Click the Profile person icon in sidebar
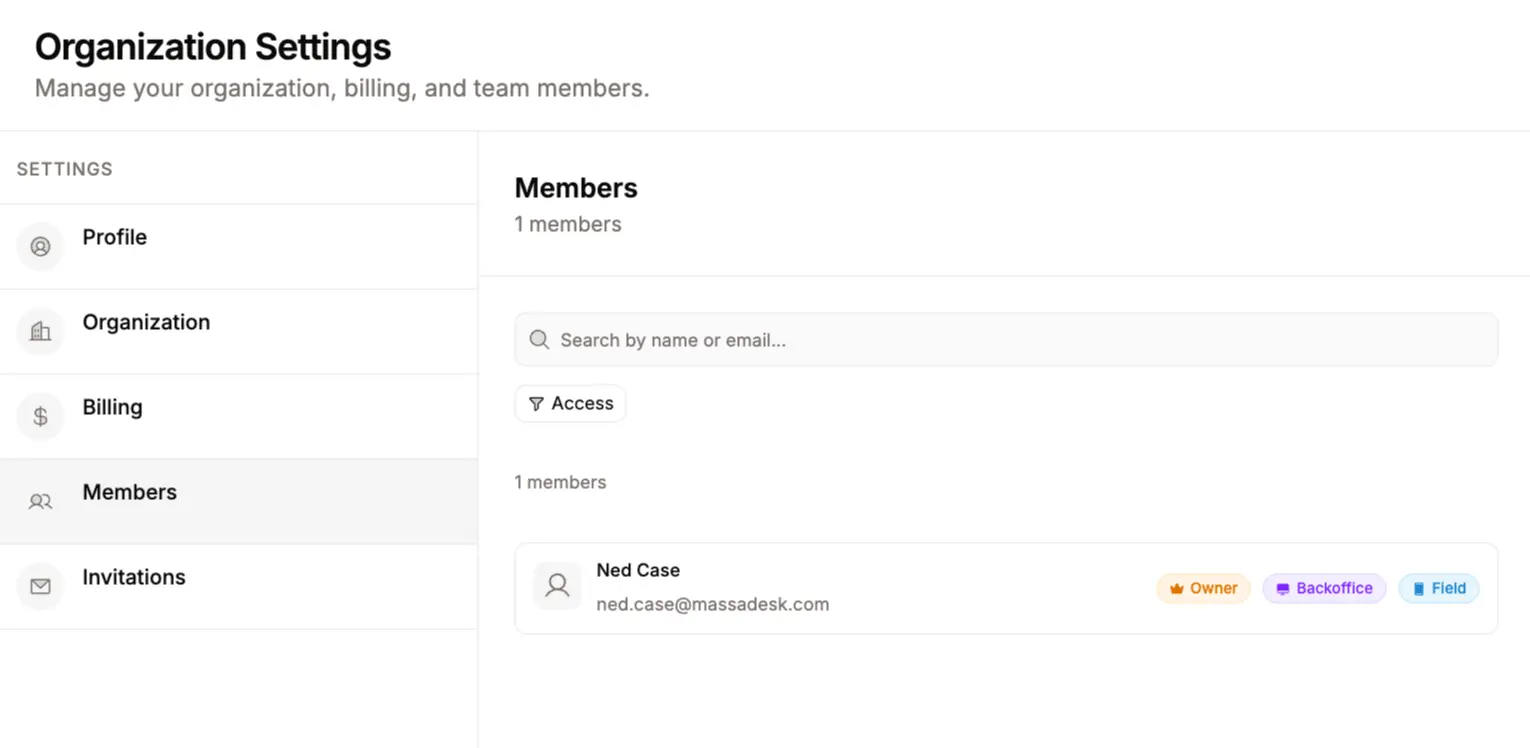 [40, 247]
